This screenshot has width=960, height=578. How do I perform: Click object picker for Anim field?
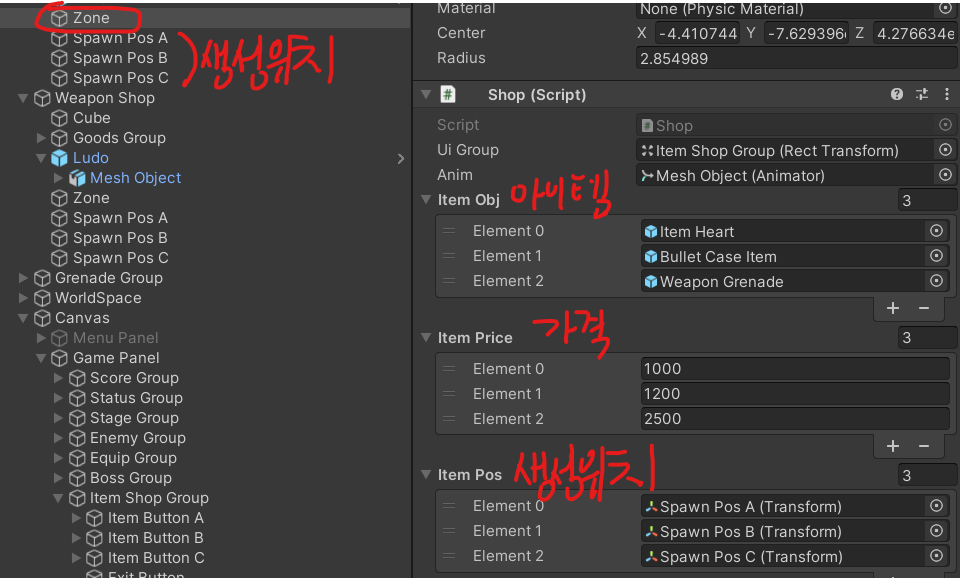[944, 175]
